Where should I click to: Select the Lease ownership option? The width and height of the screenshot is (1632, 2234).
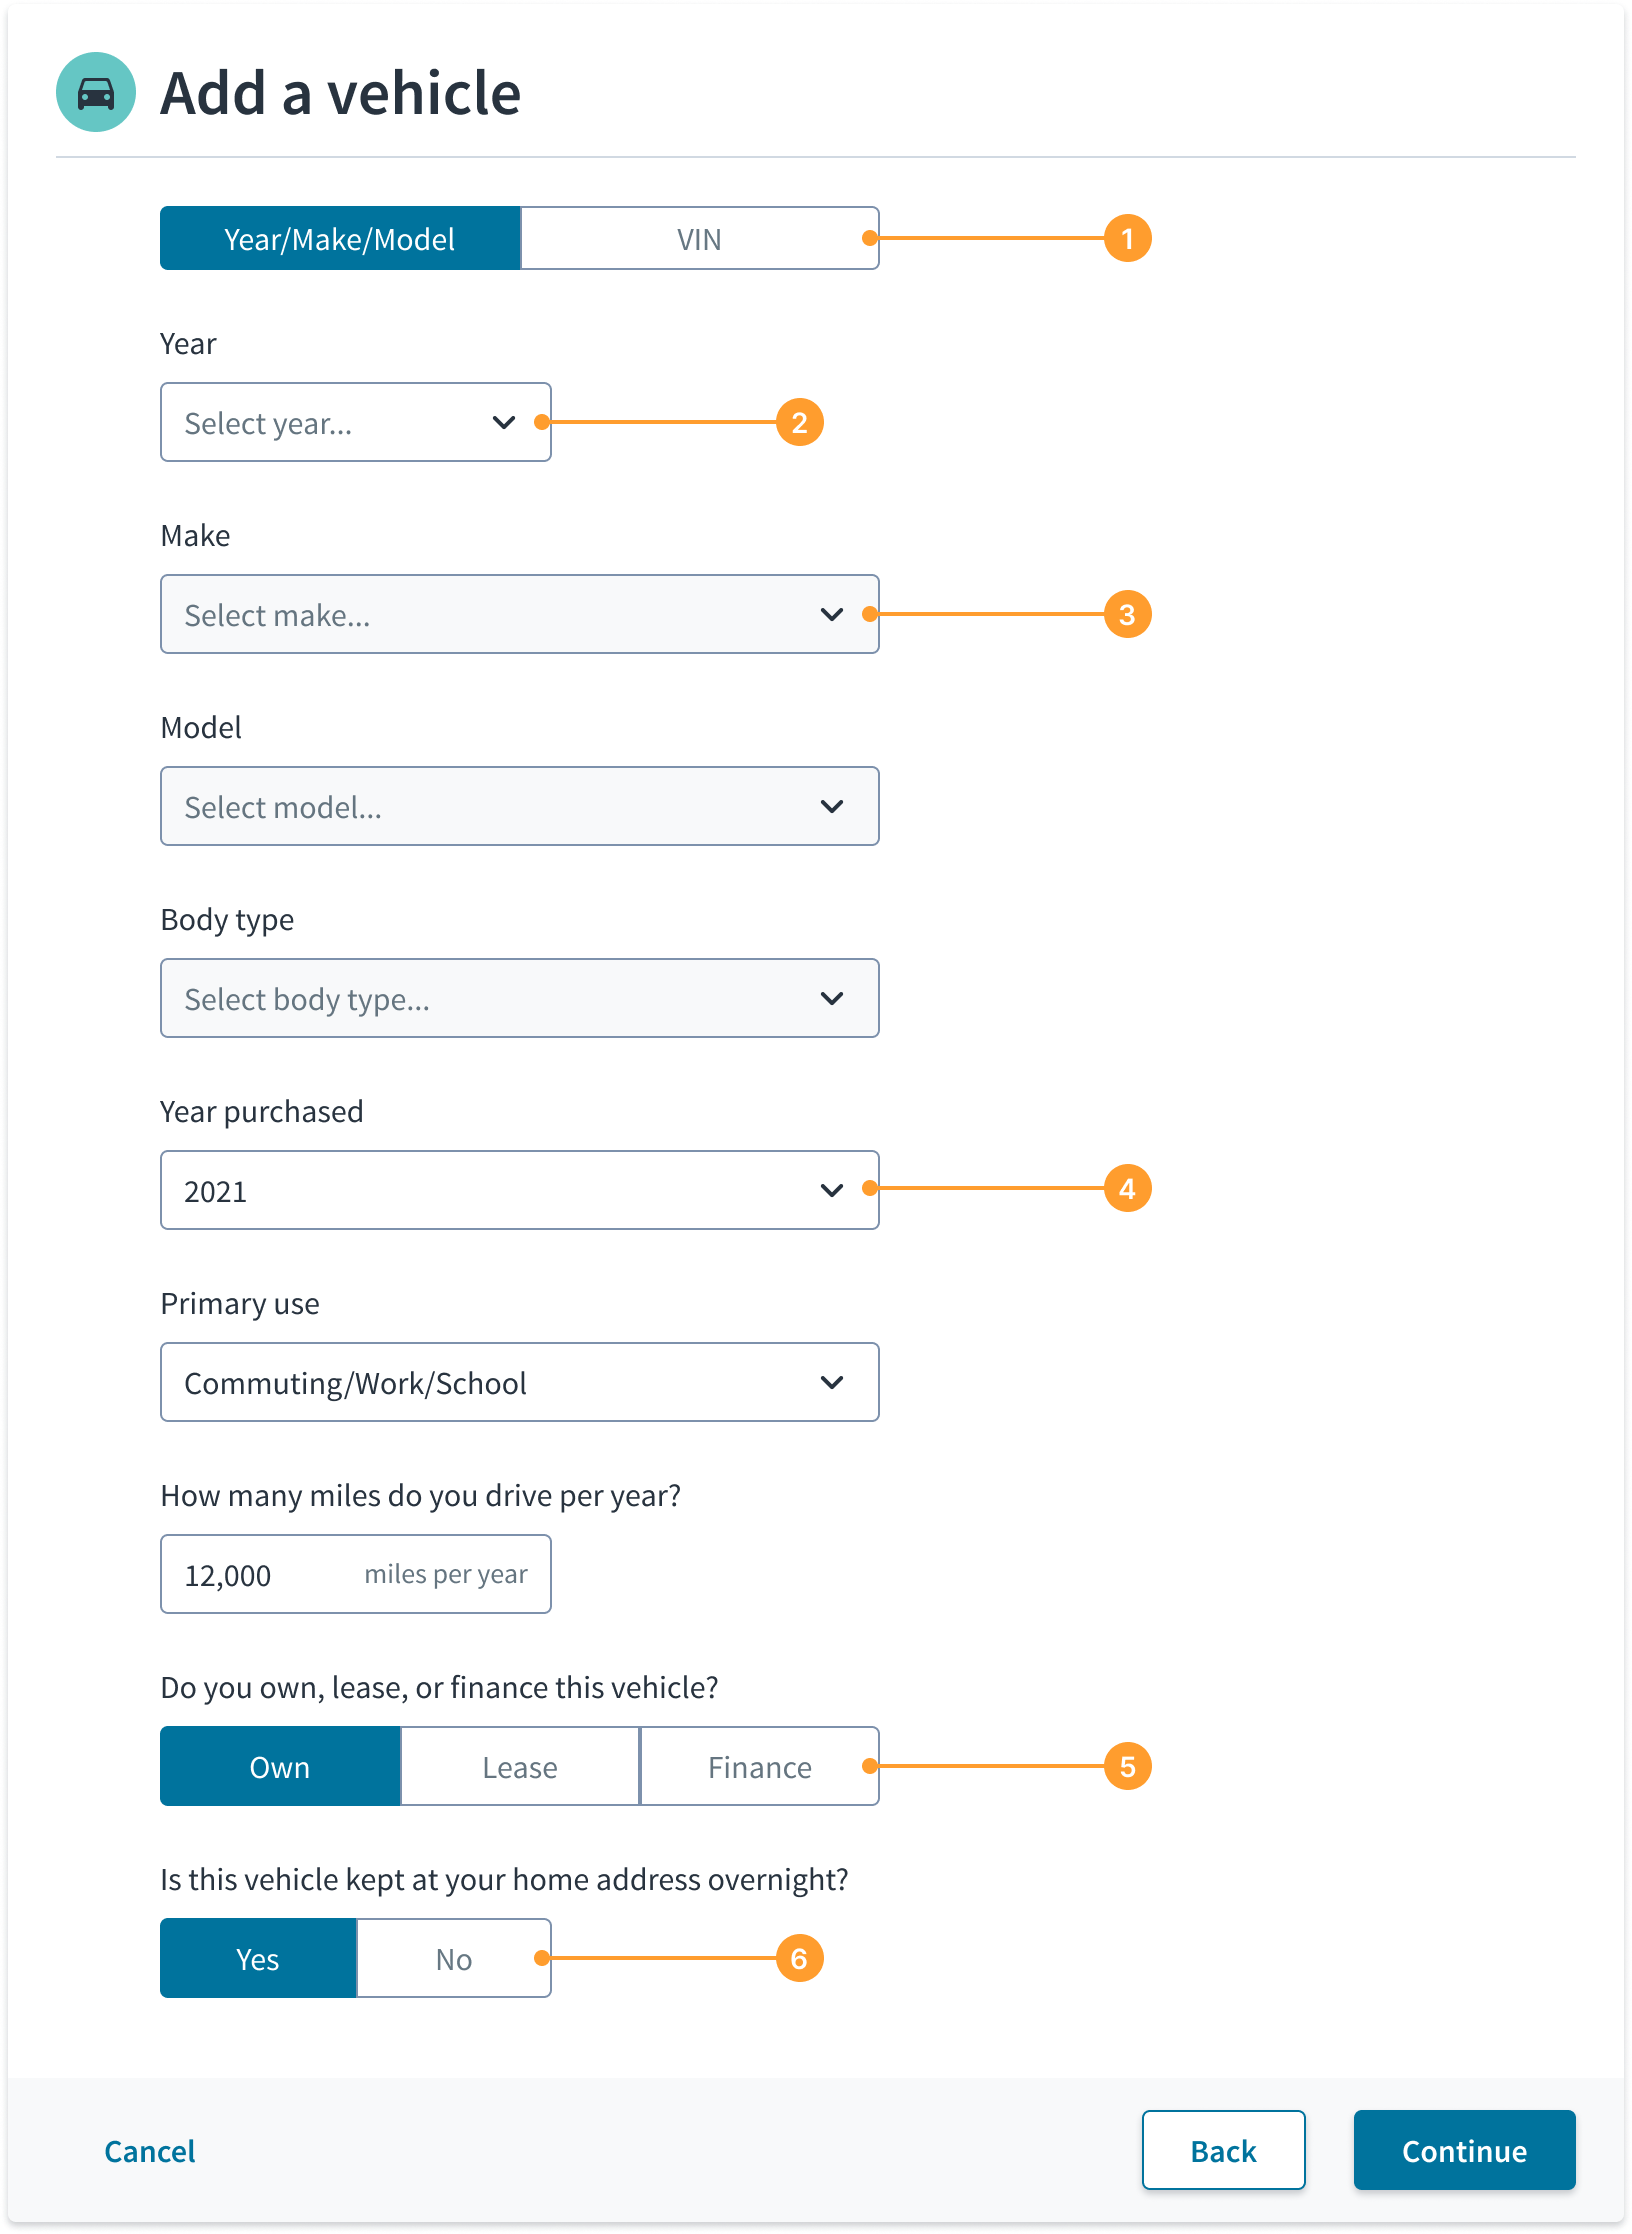(x=520, y=1766)
